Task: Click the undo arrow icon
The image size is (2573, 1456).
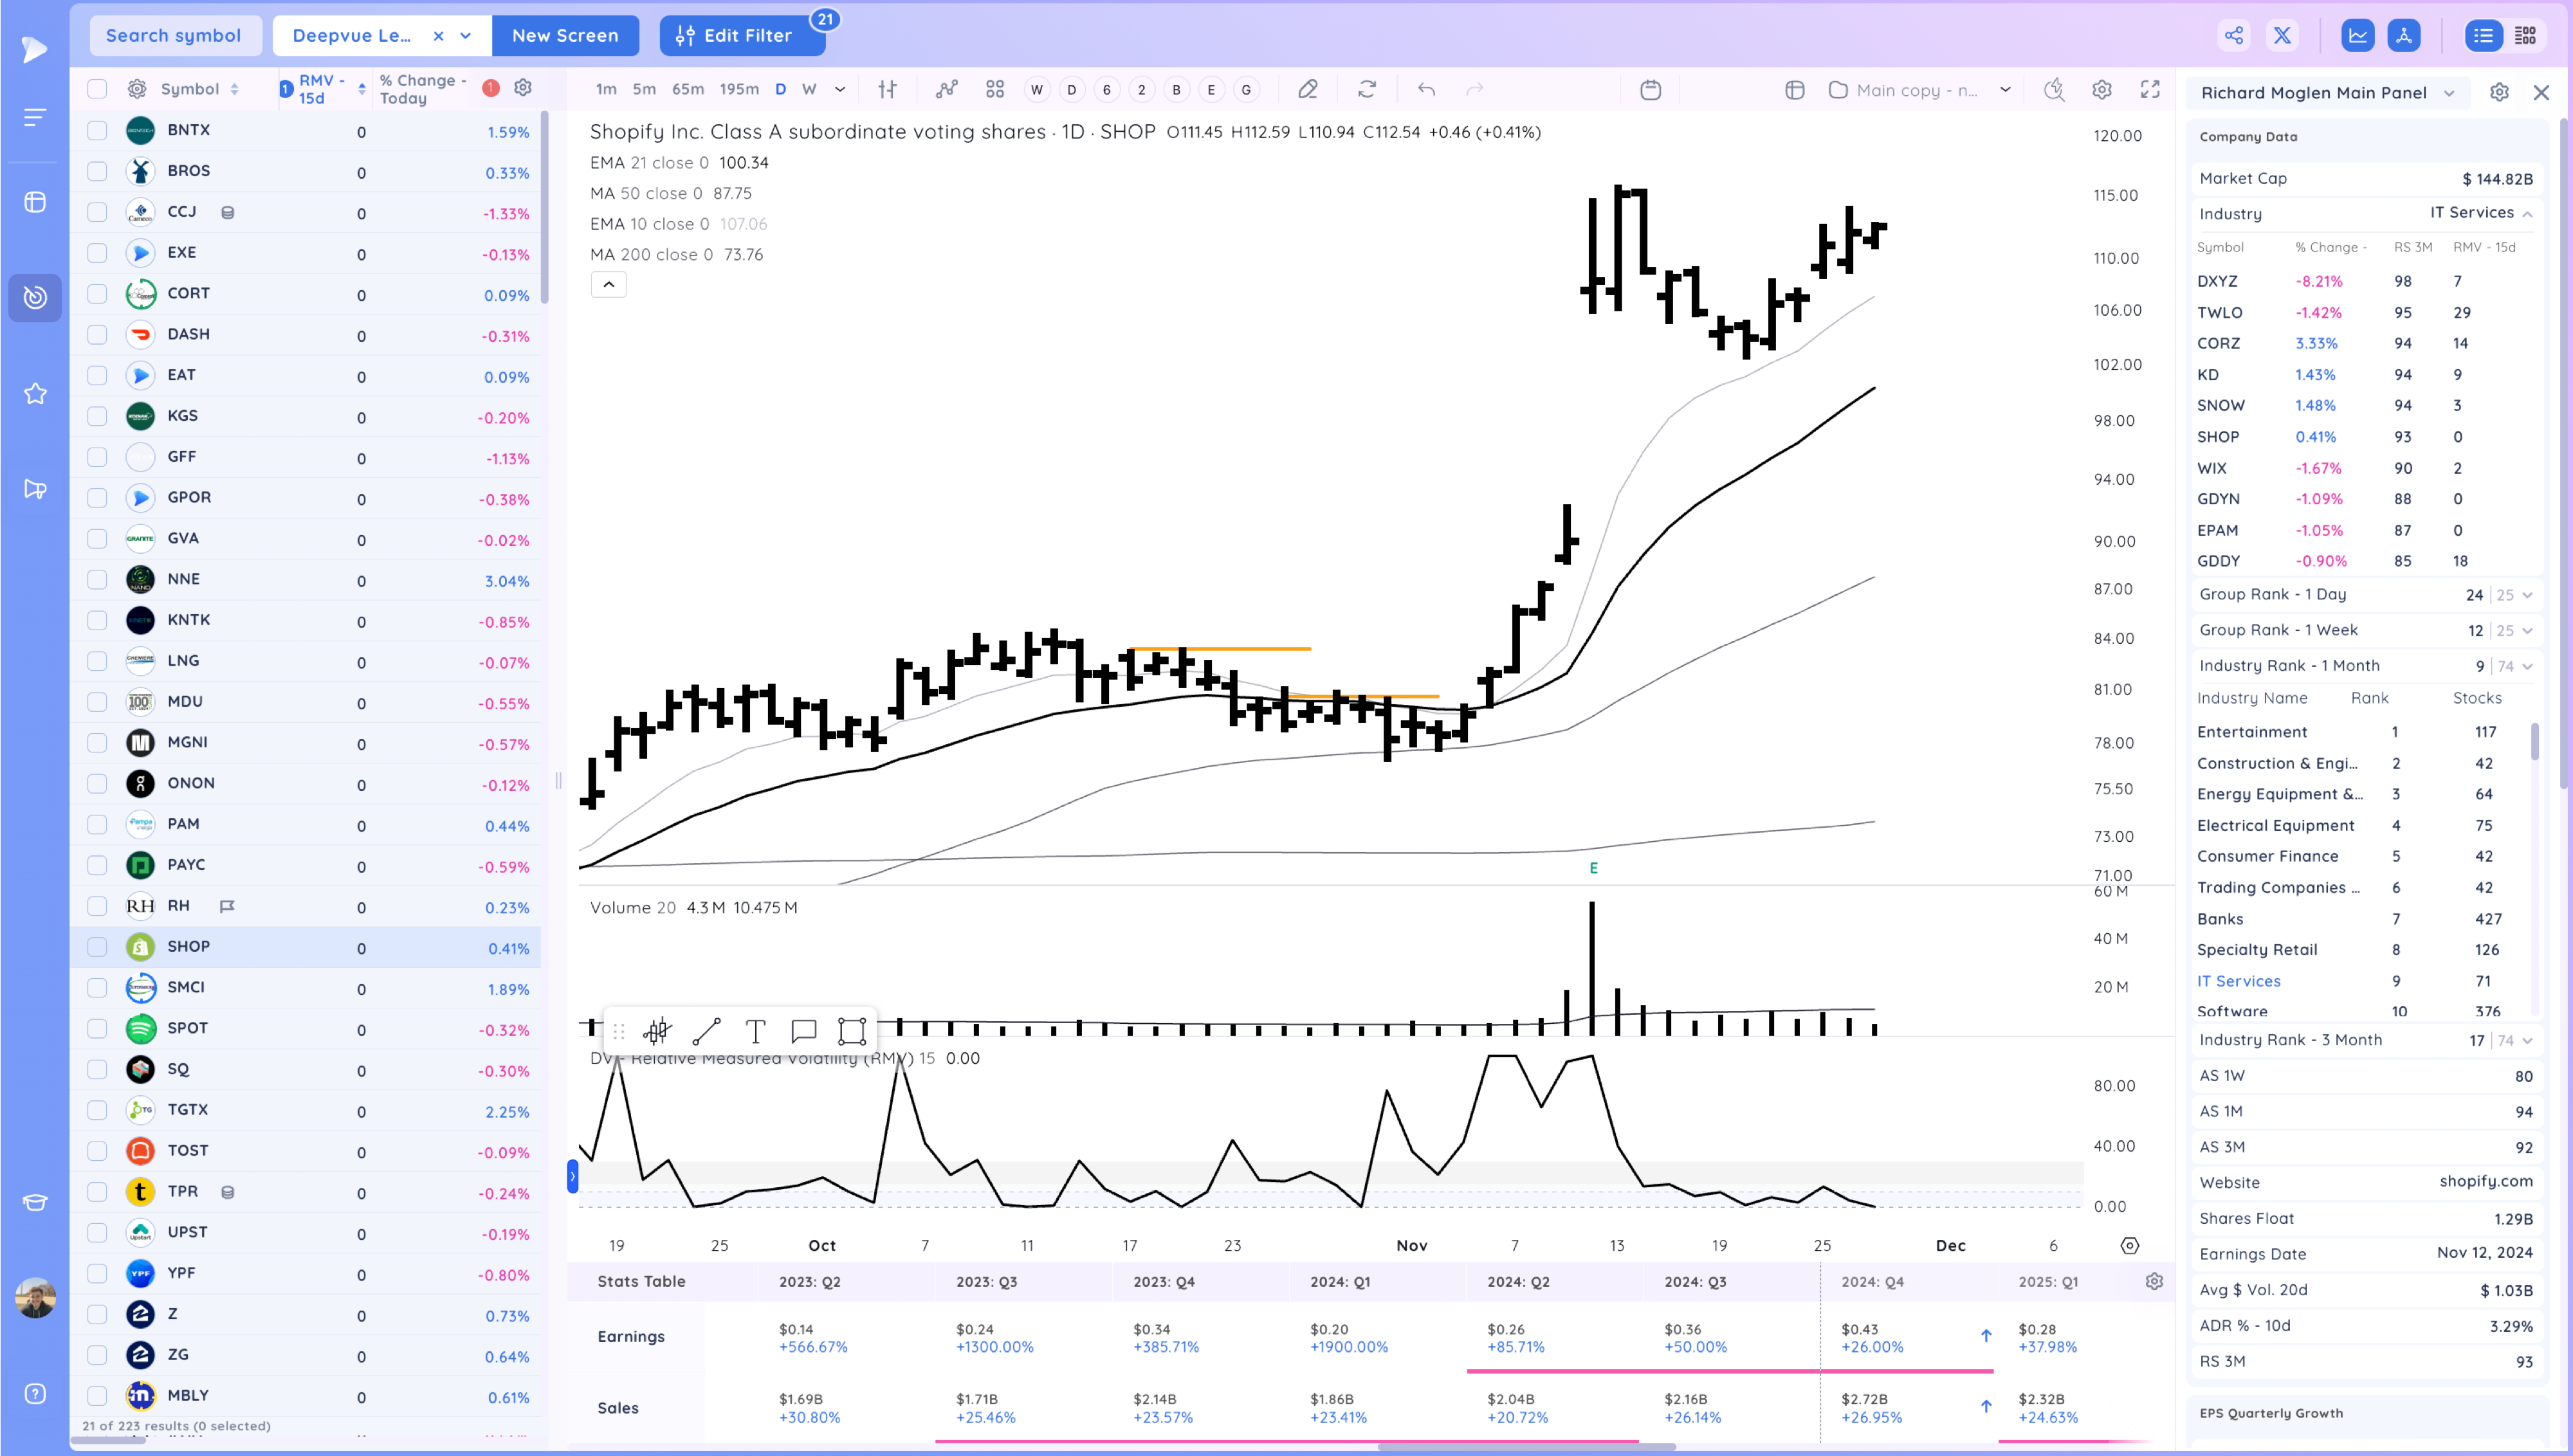Action: click(x=1426, y=90)
